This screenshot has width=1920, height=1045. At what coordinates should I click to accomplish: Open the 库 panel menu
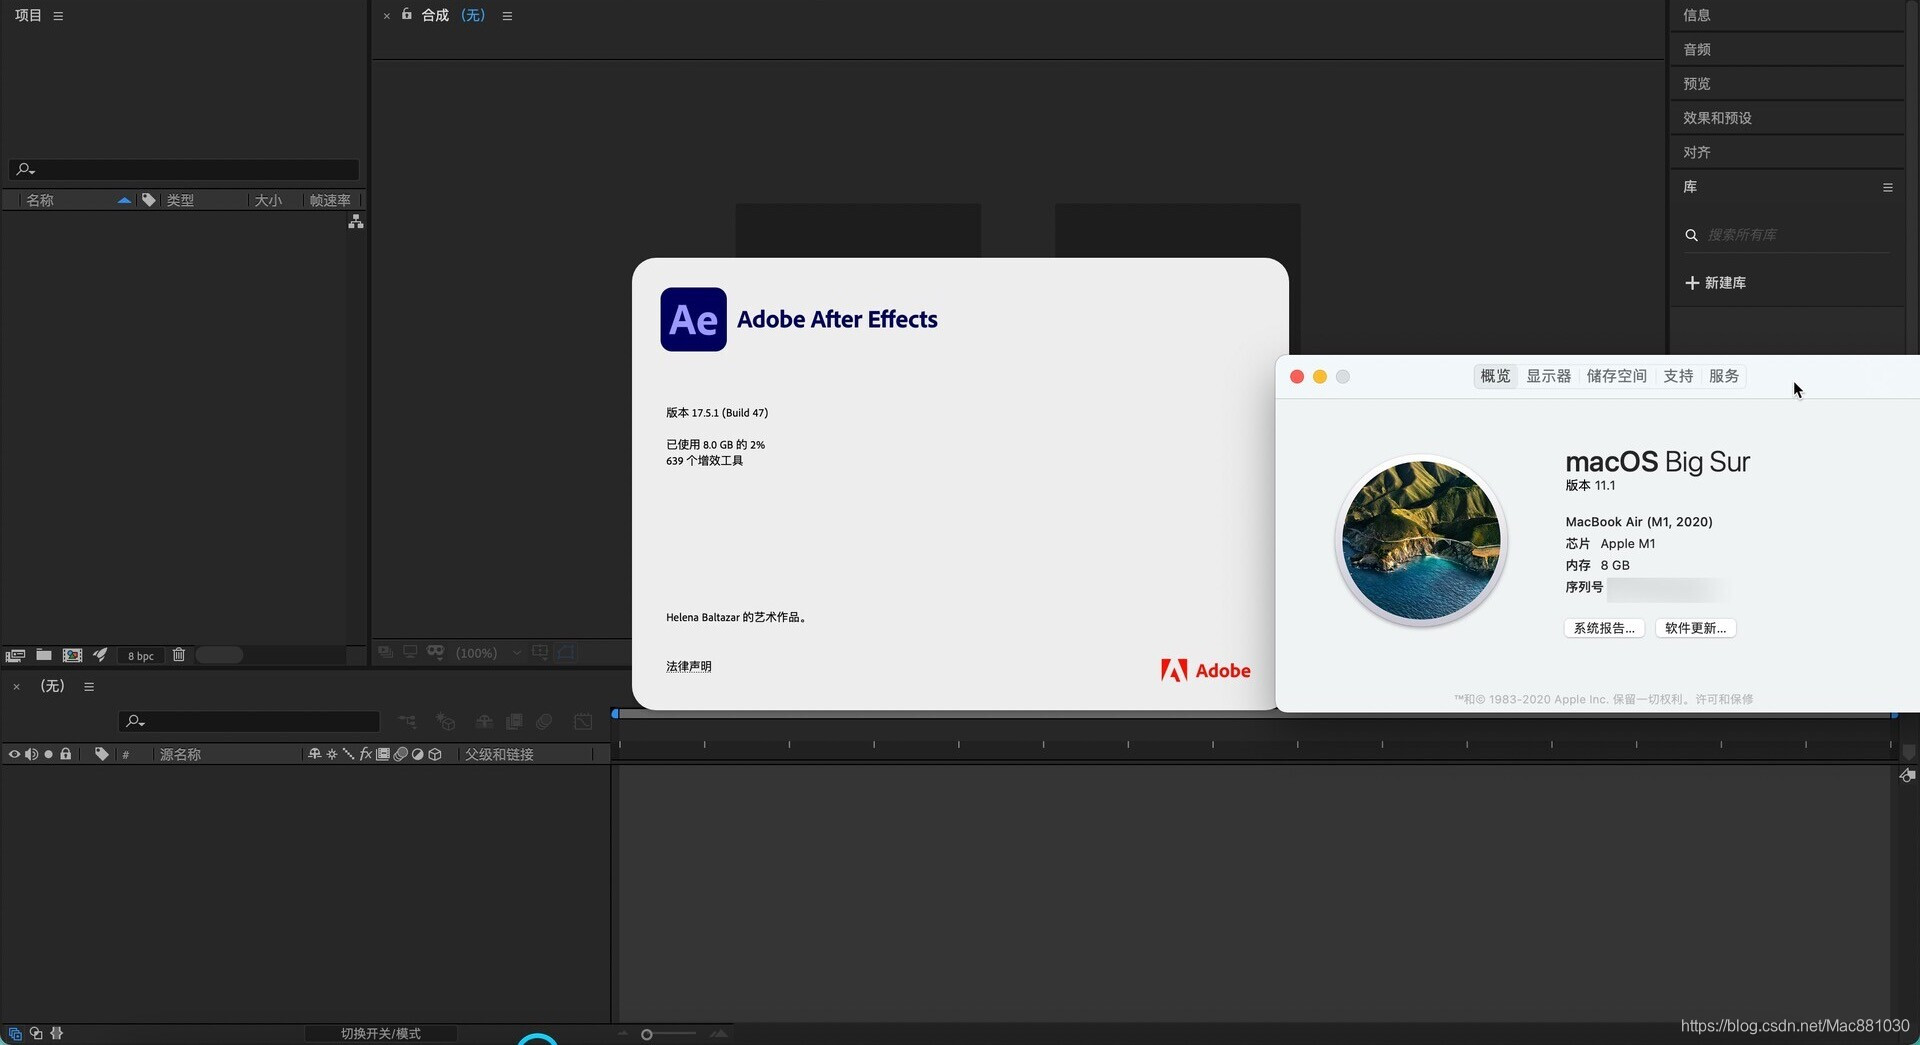click(x=1888, y=187)
